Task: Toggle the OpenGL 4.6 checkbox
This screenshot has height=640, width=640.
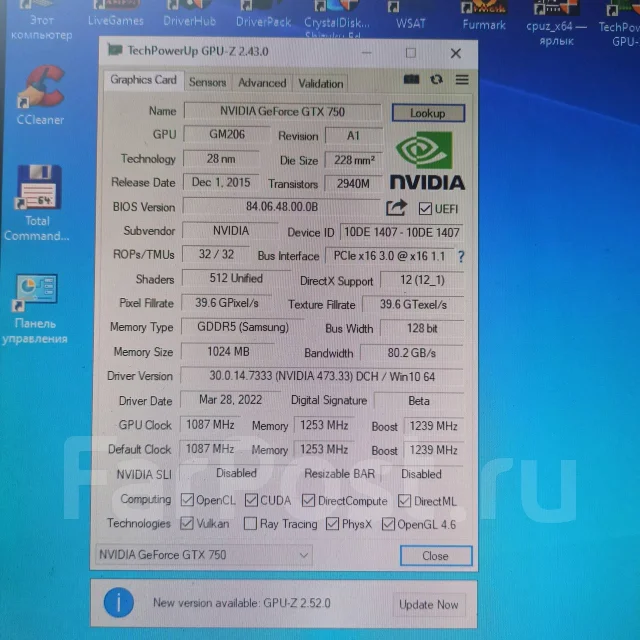Action: [x=388, y=524]
